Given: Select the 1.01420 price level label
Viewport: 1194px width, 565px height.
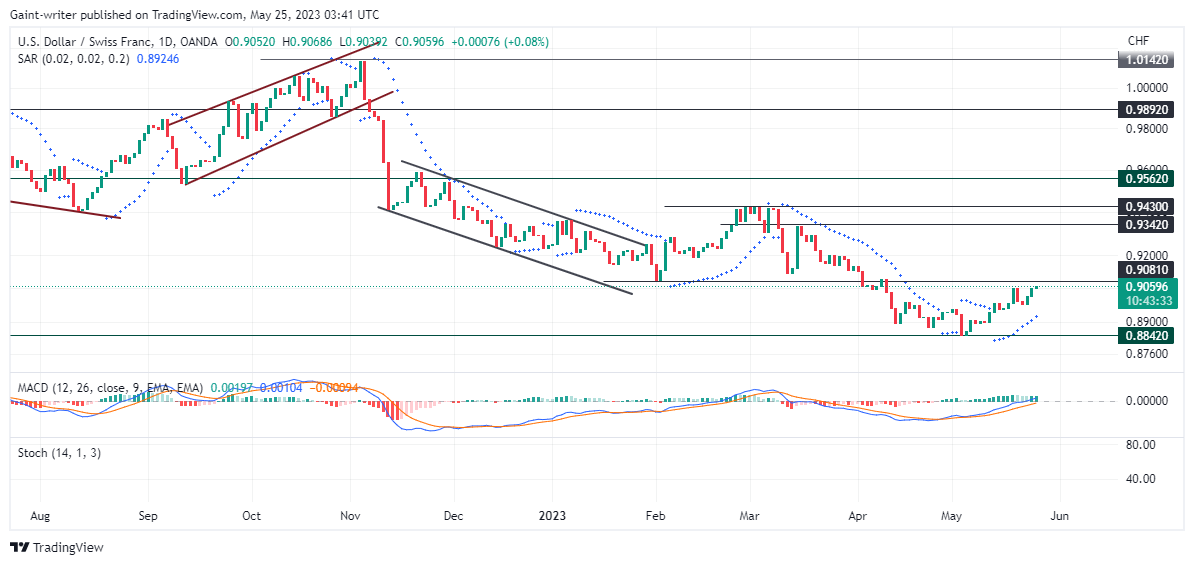Looking at the screenshot, I should [1145, 59].
